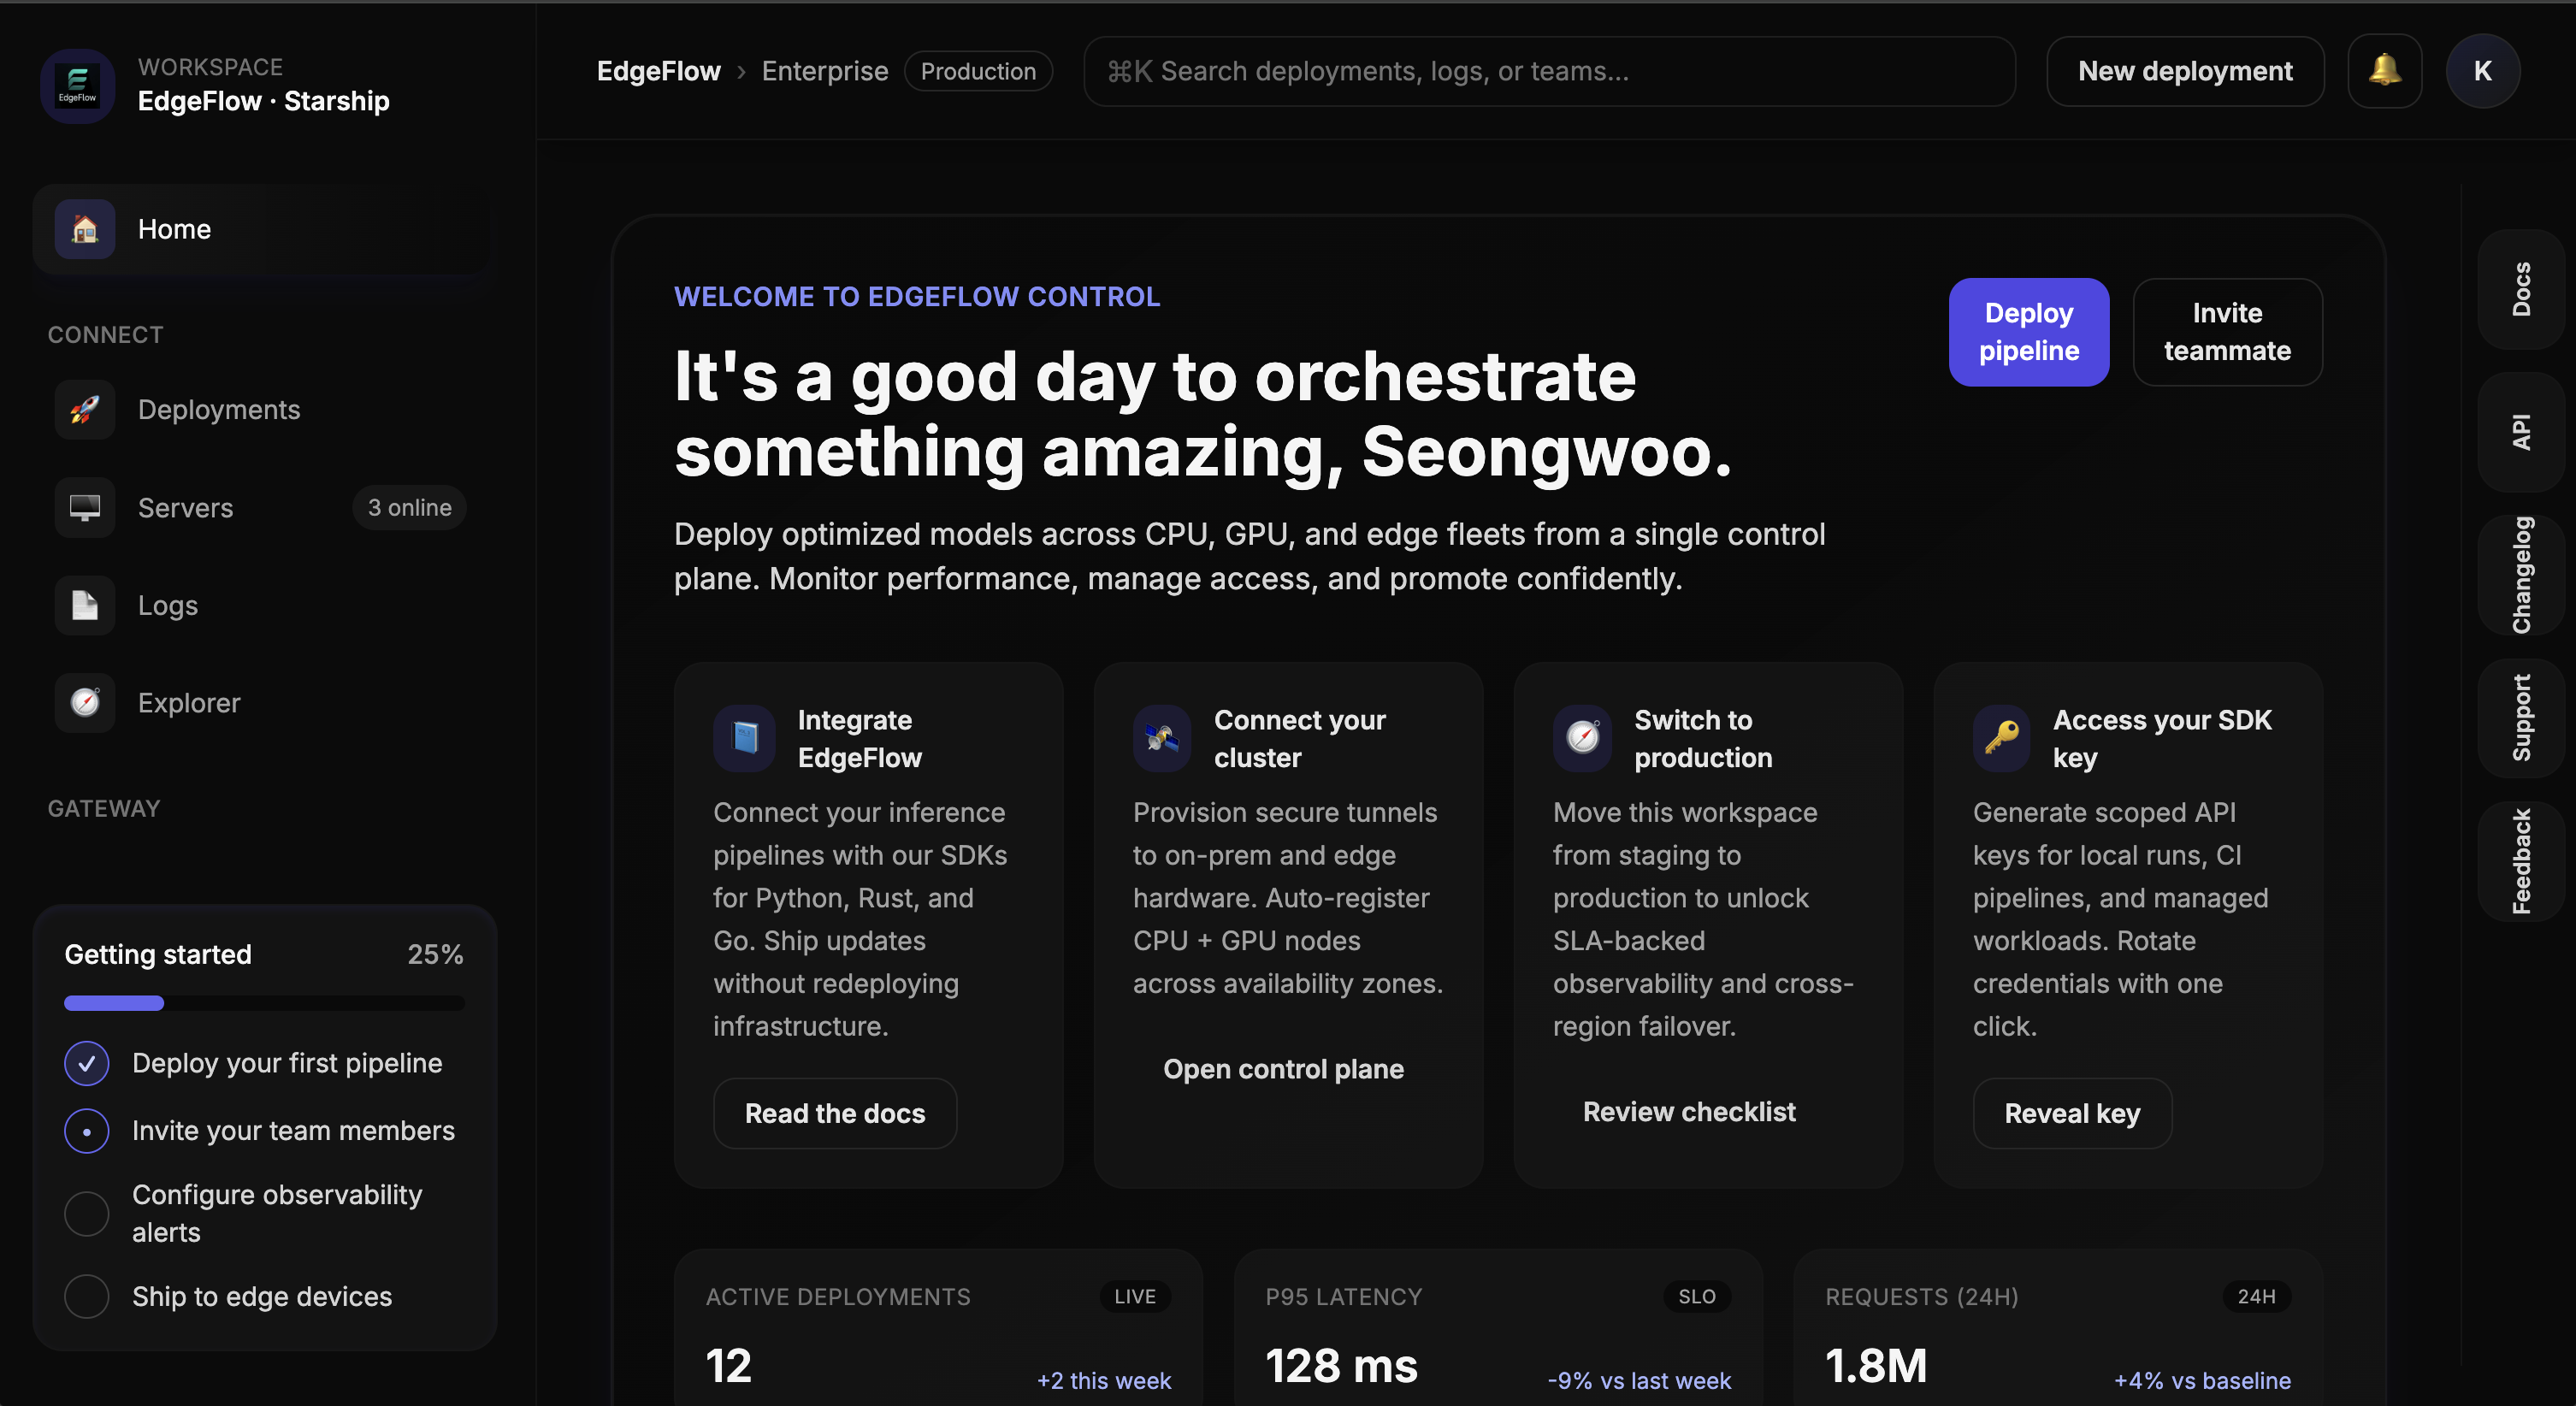Screen dimensions: 2576x1406
Task: Click the Connect your cluster satellite icon
Action: coord(1161,738)
